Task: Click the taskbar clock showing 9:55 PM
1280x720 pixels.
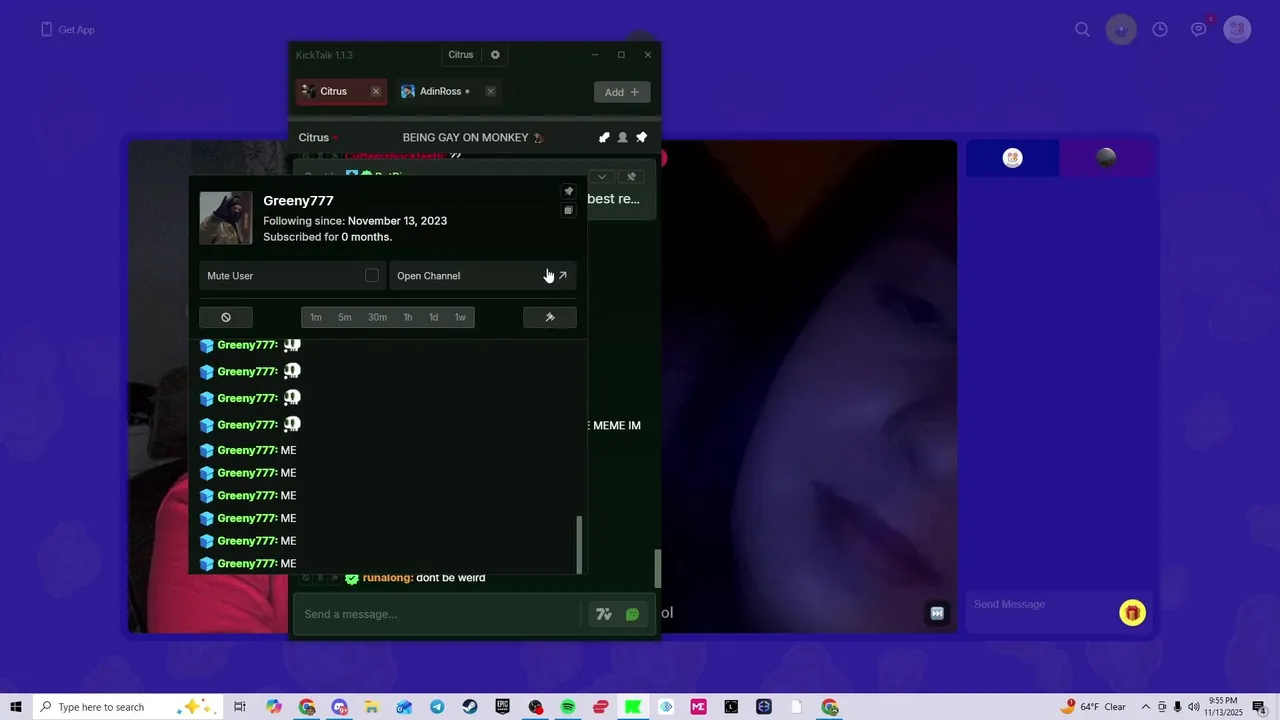Action: click(1223, 707)
